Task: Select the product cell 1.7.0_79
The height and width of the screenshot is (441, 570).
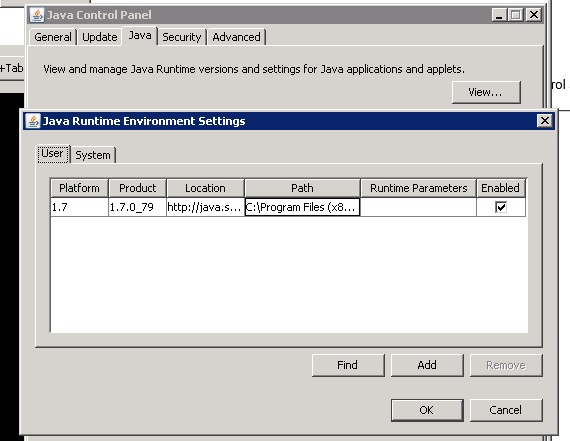Action: pos(137,207)
